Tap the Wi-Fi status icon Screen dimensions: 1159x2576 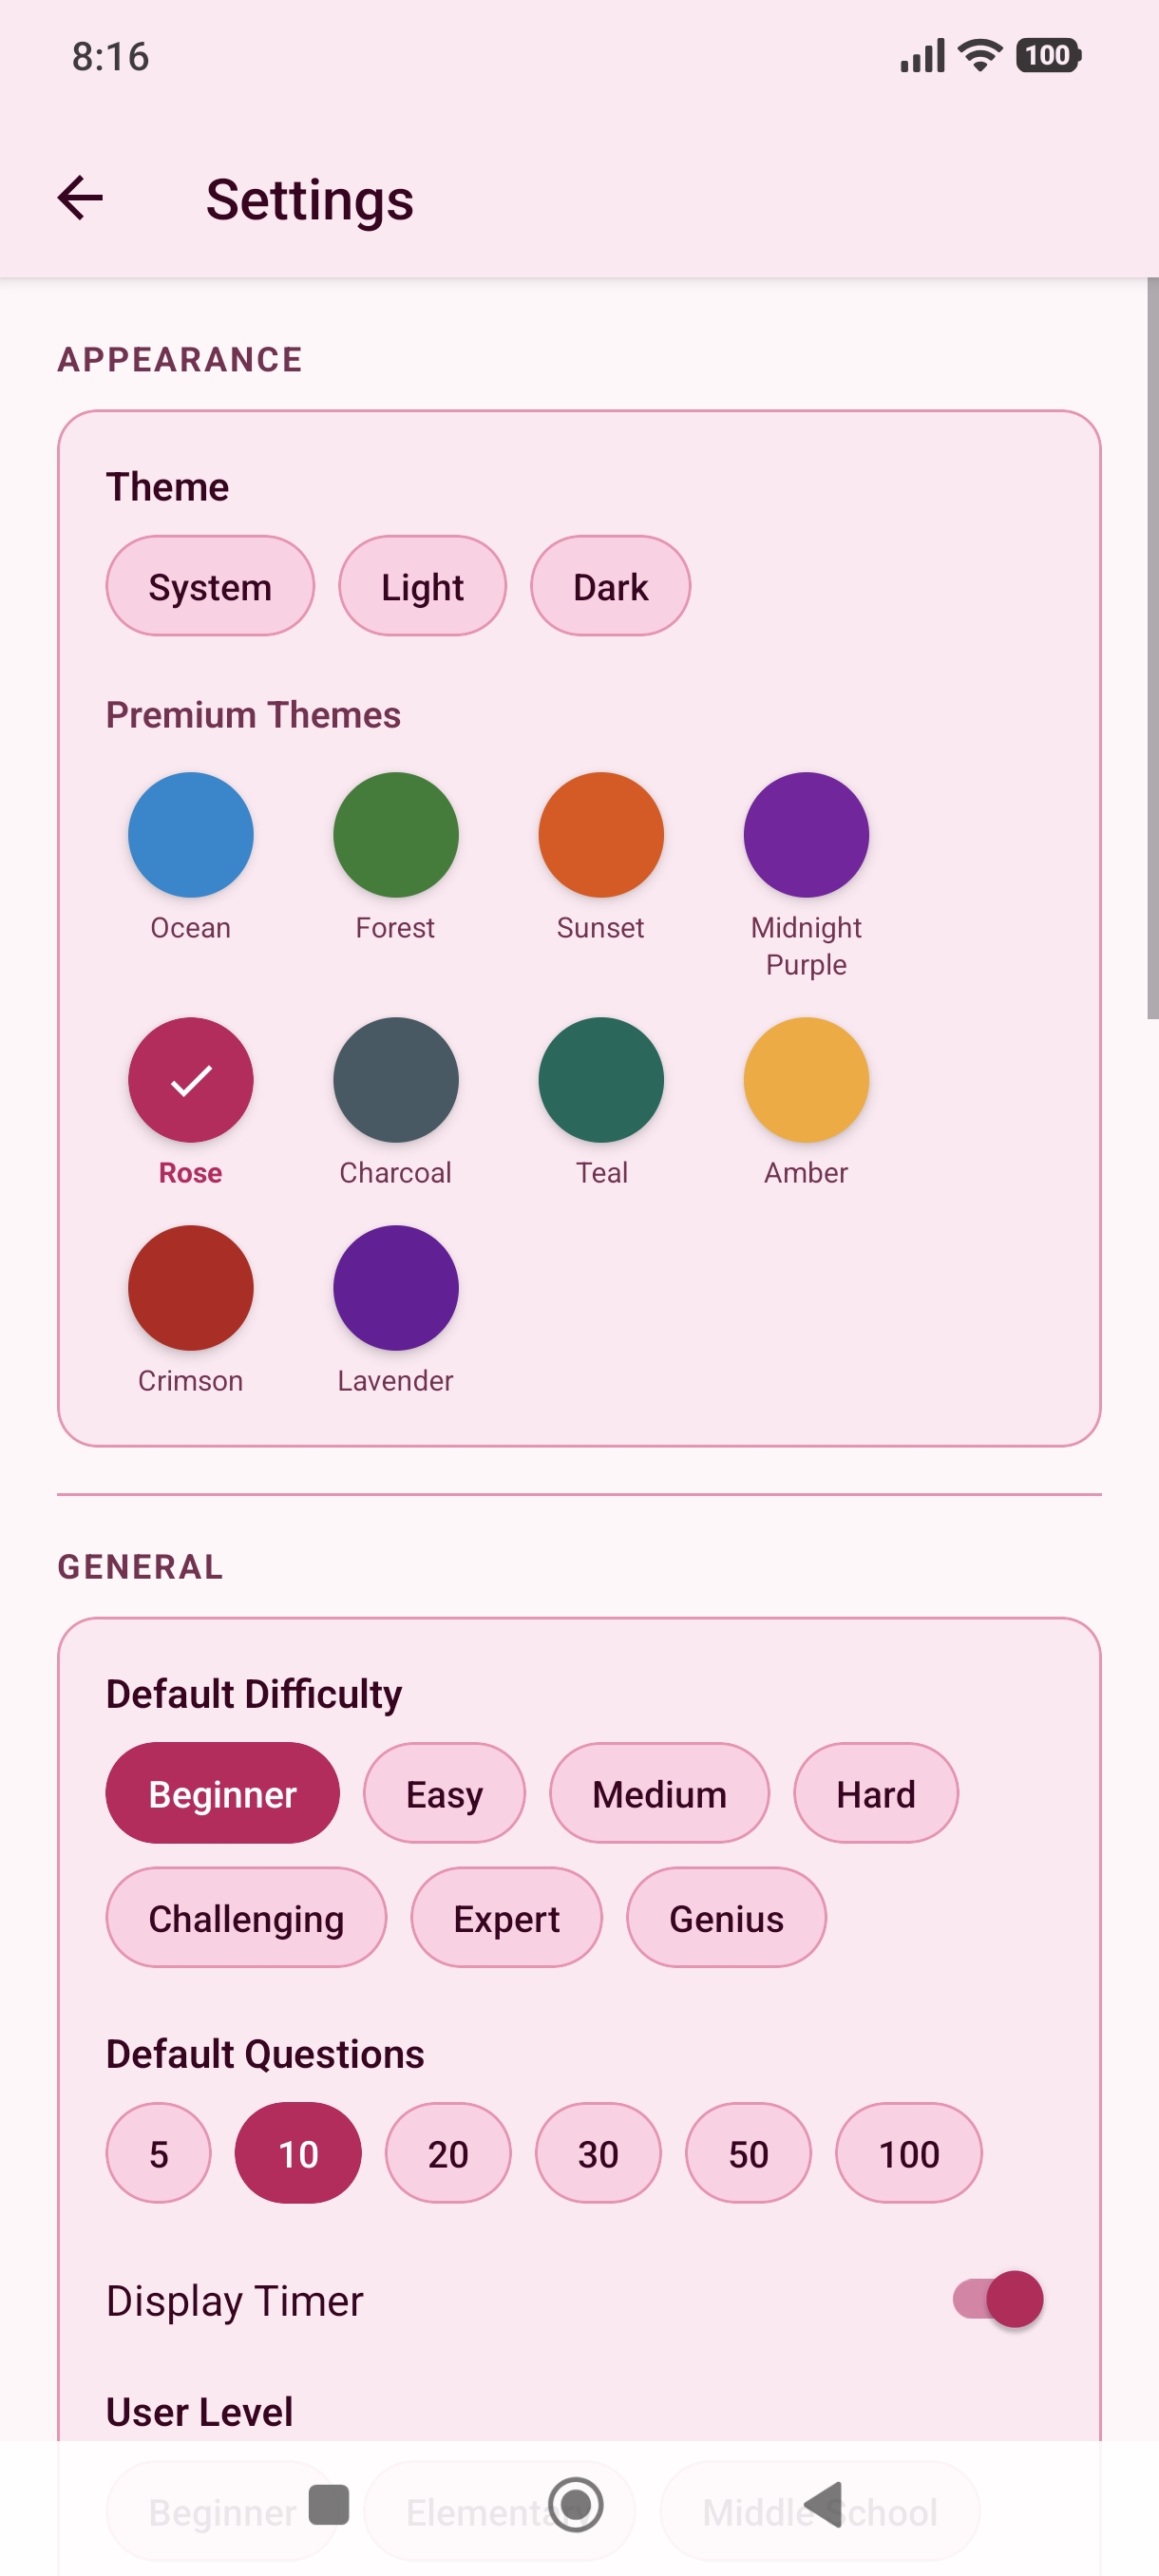pos(980,56)
